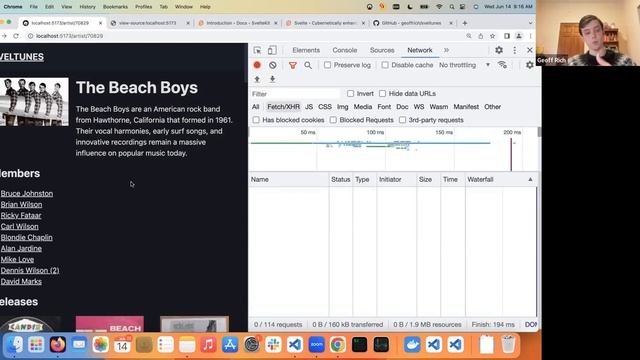The height and width of the screenshot is (360, 640).
Task: Select the CSS type filter
Action: (x=325, y=107)
